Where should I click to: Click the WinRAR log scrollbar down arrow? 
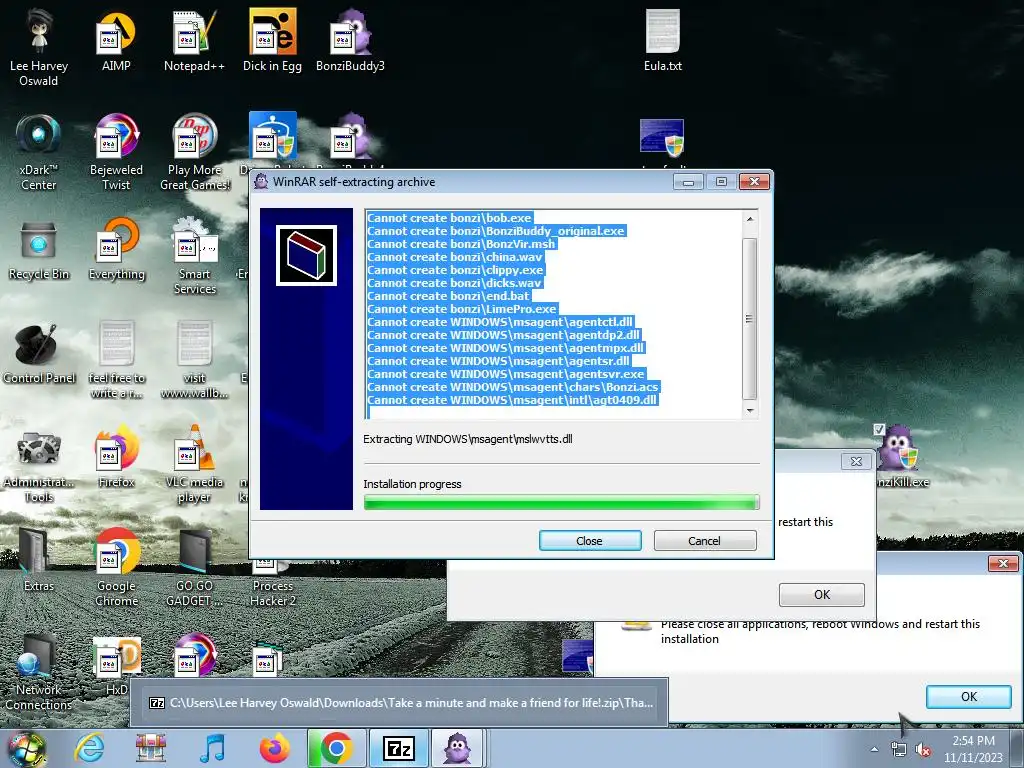[x=750, y=410]
